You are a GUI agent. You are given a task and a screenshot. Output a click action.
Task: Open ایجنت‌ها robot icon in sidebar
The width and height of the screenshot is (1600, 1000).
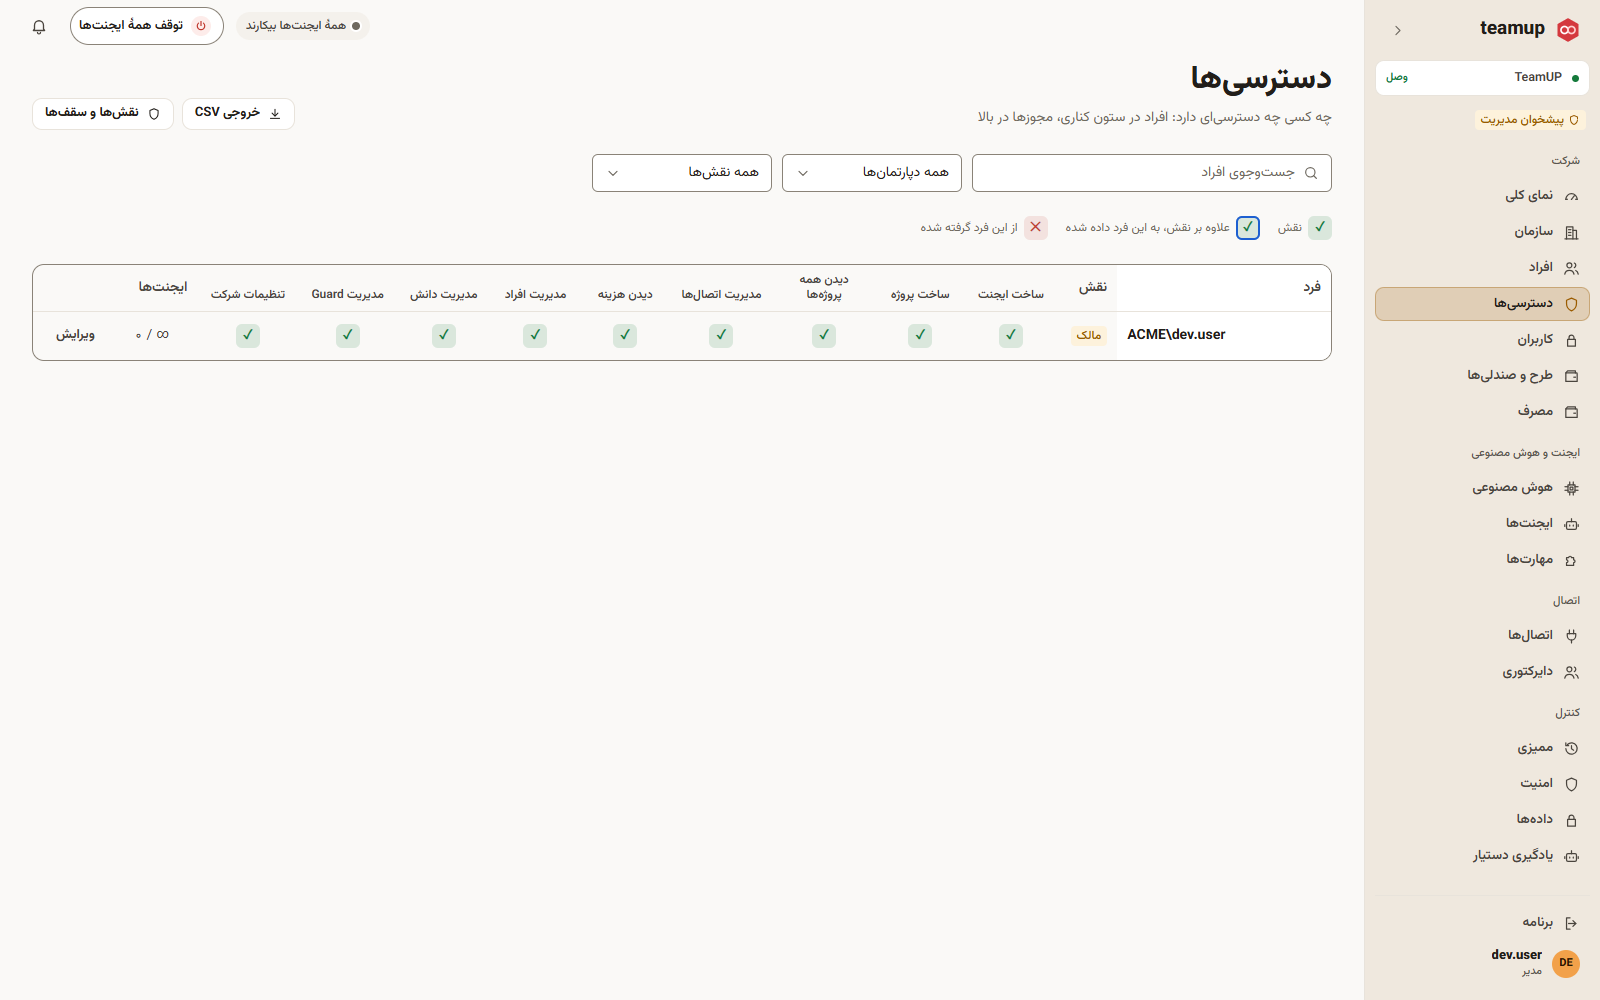[1571, 524]
